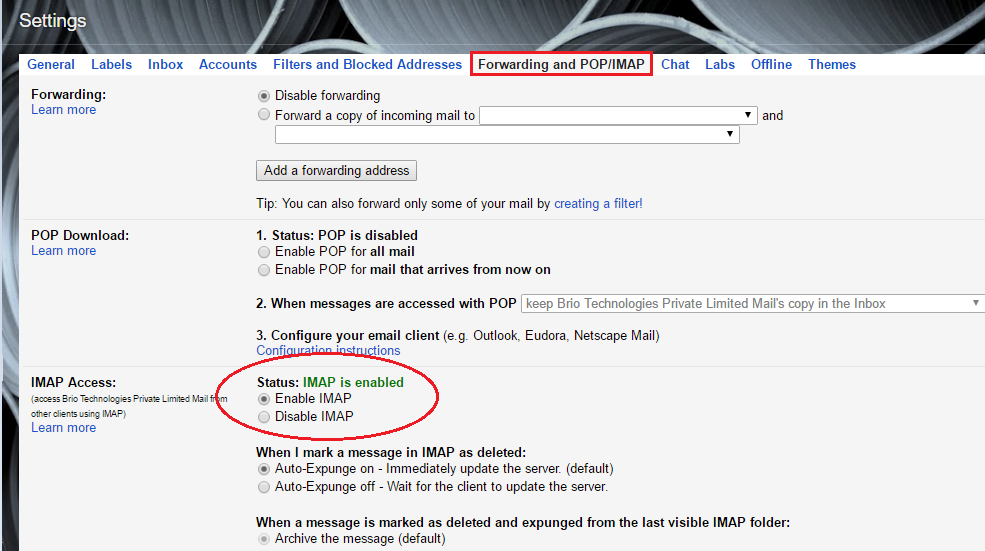Select Archive the message (default)
Image resolution: width=985 pixels, height=551 pixels.
click(264, 539)
